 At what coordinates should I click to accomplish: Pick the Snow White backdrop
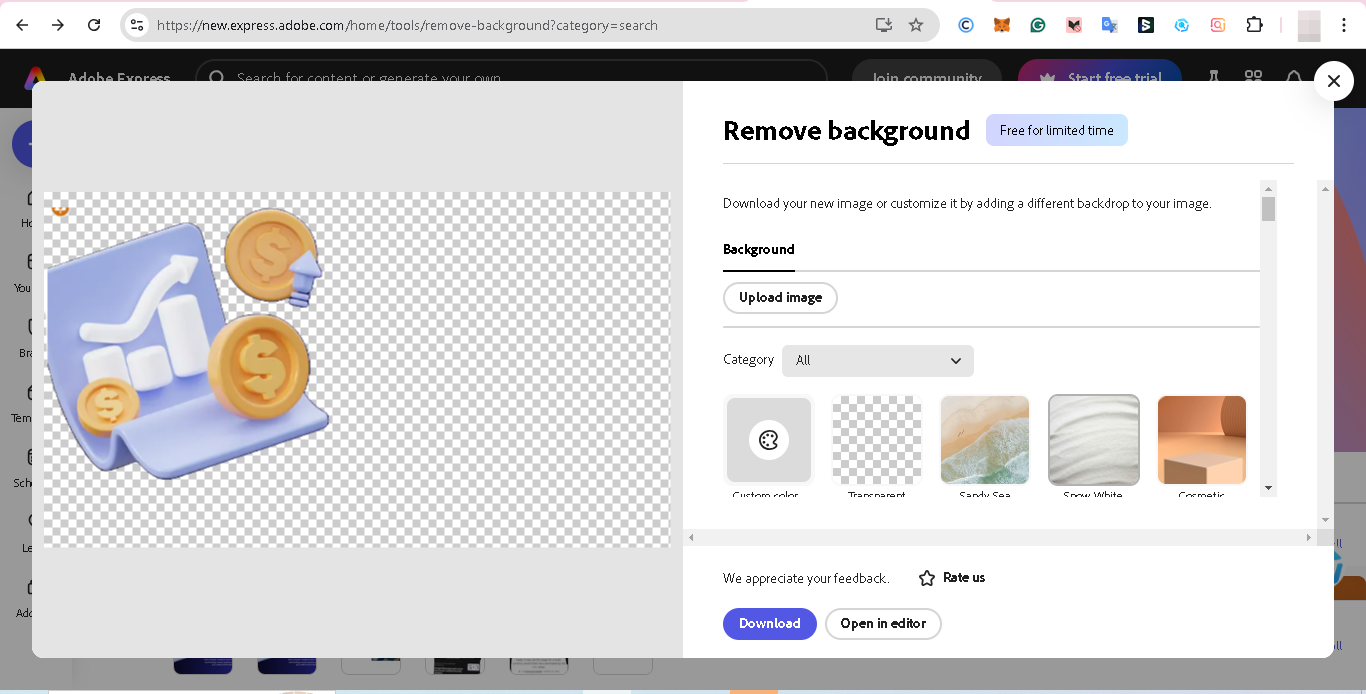[1093, 440]
